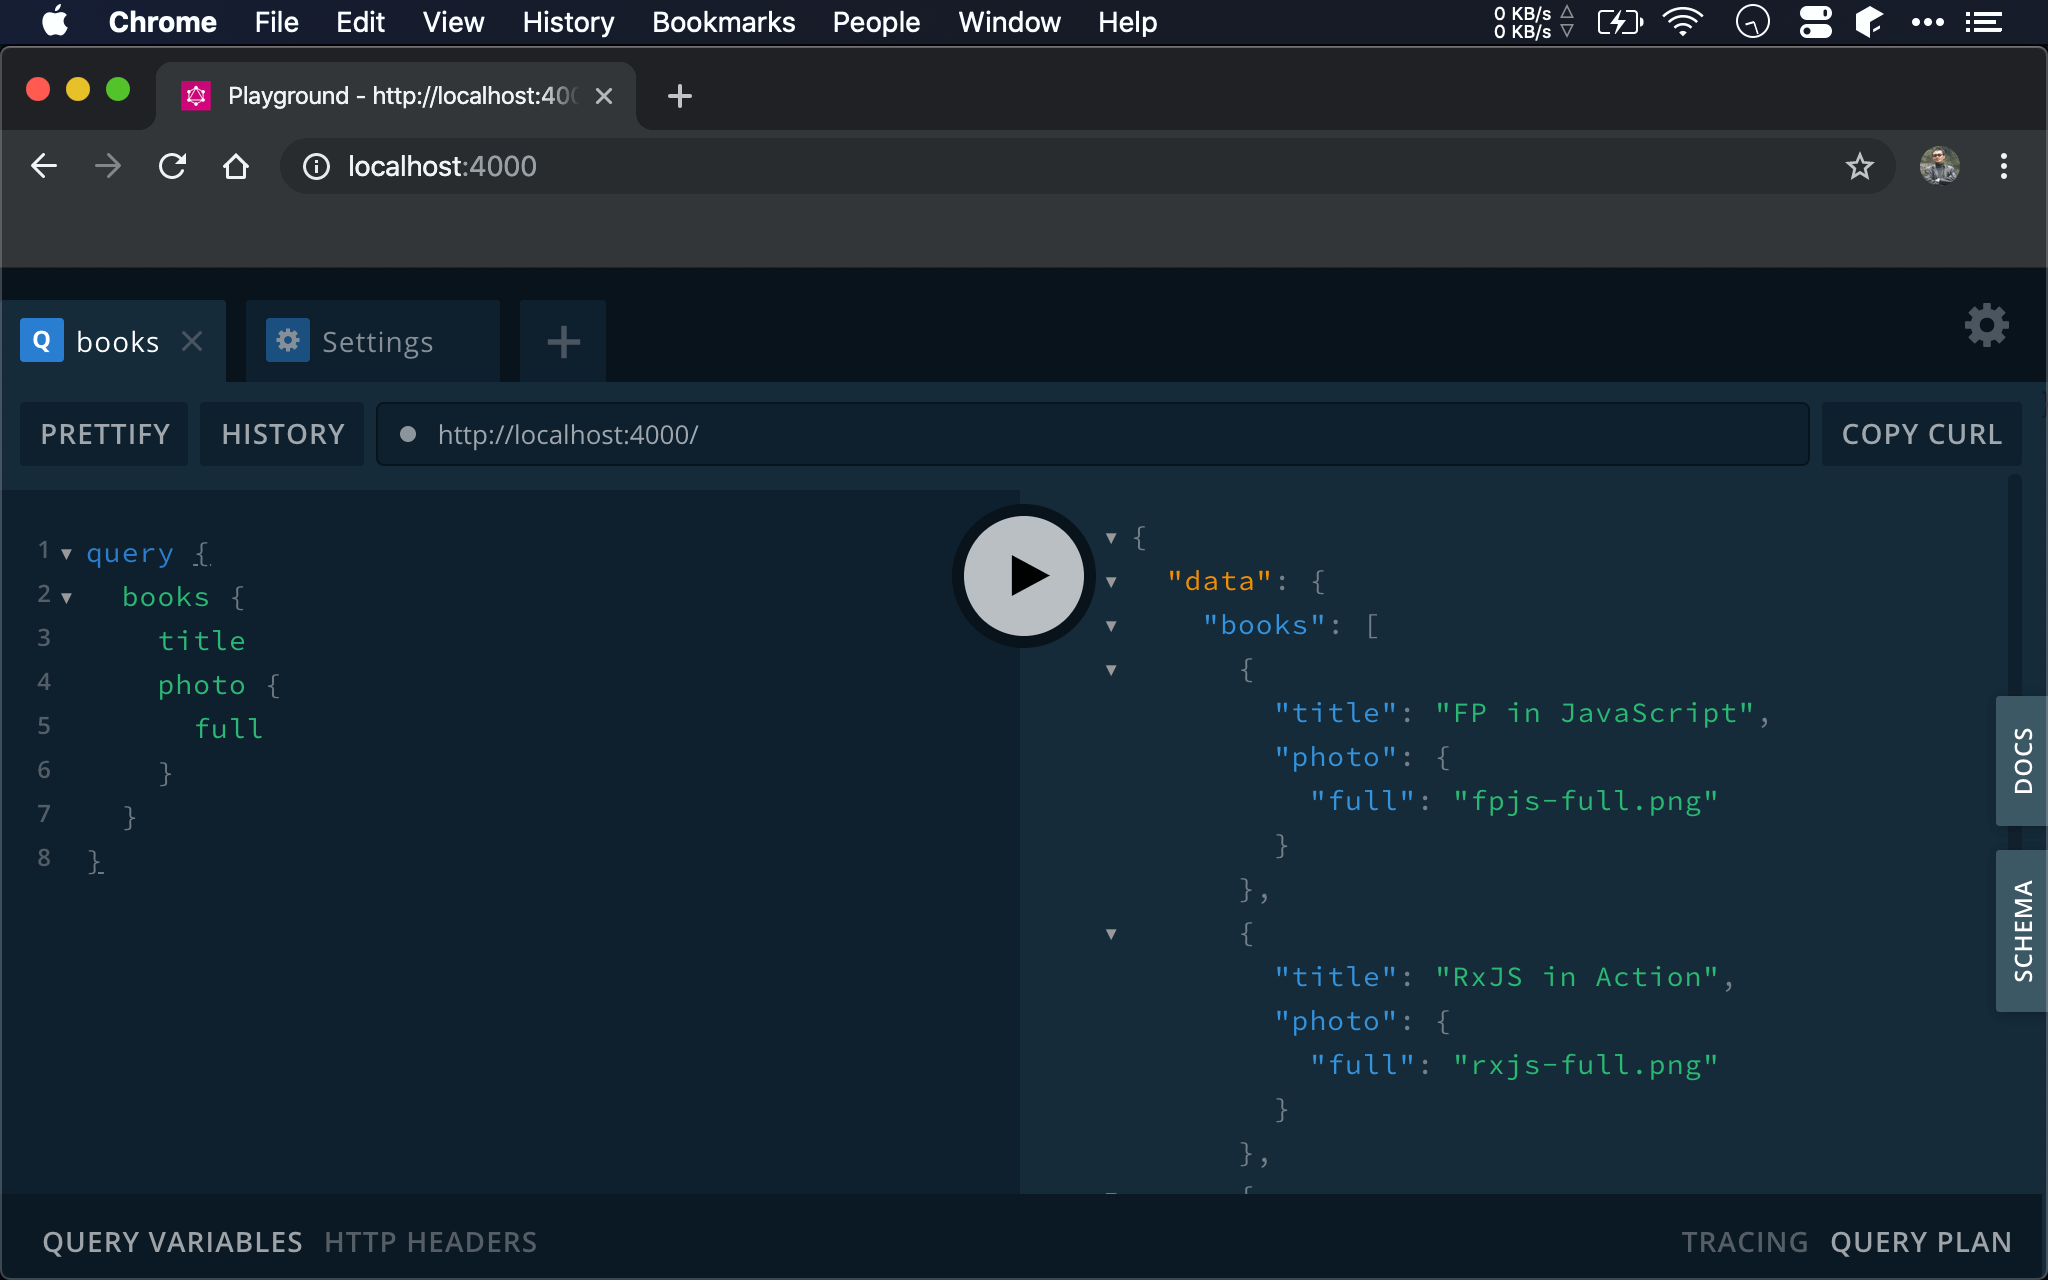Collapse the FP in JavaScript book object
Image resolution: width=2048 pixels, height=1280 pixels.
pyautogui.click(x=1111, y=669)
